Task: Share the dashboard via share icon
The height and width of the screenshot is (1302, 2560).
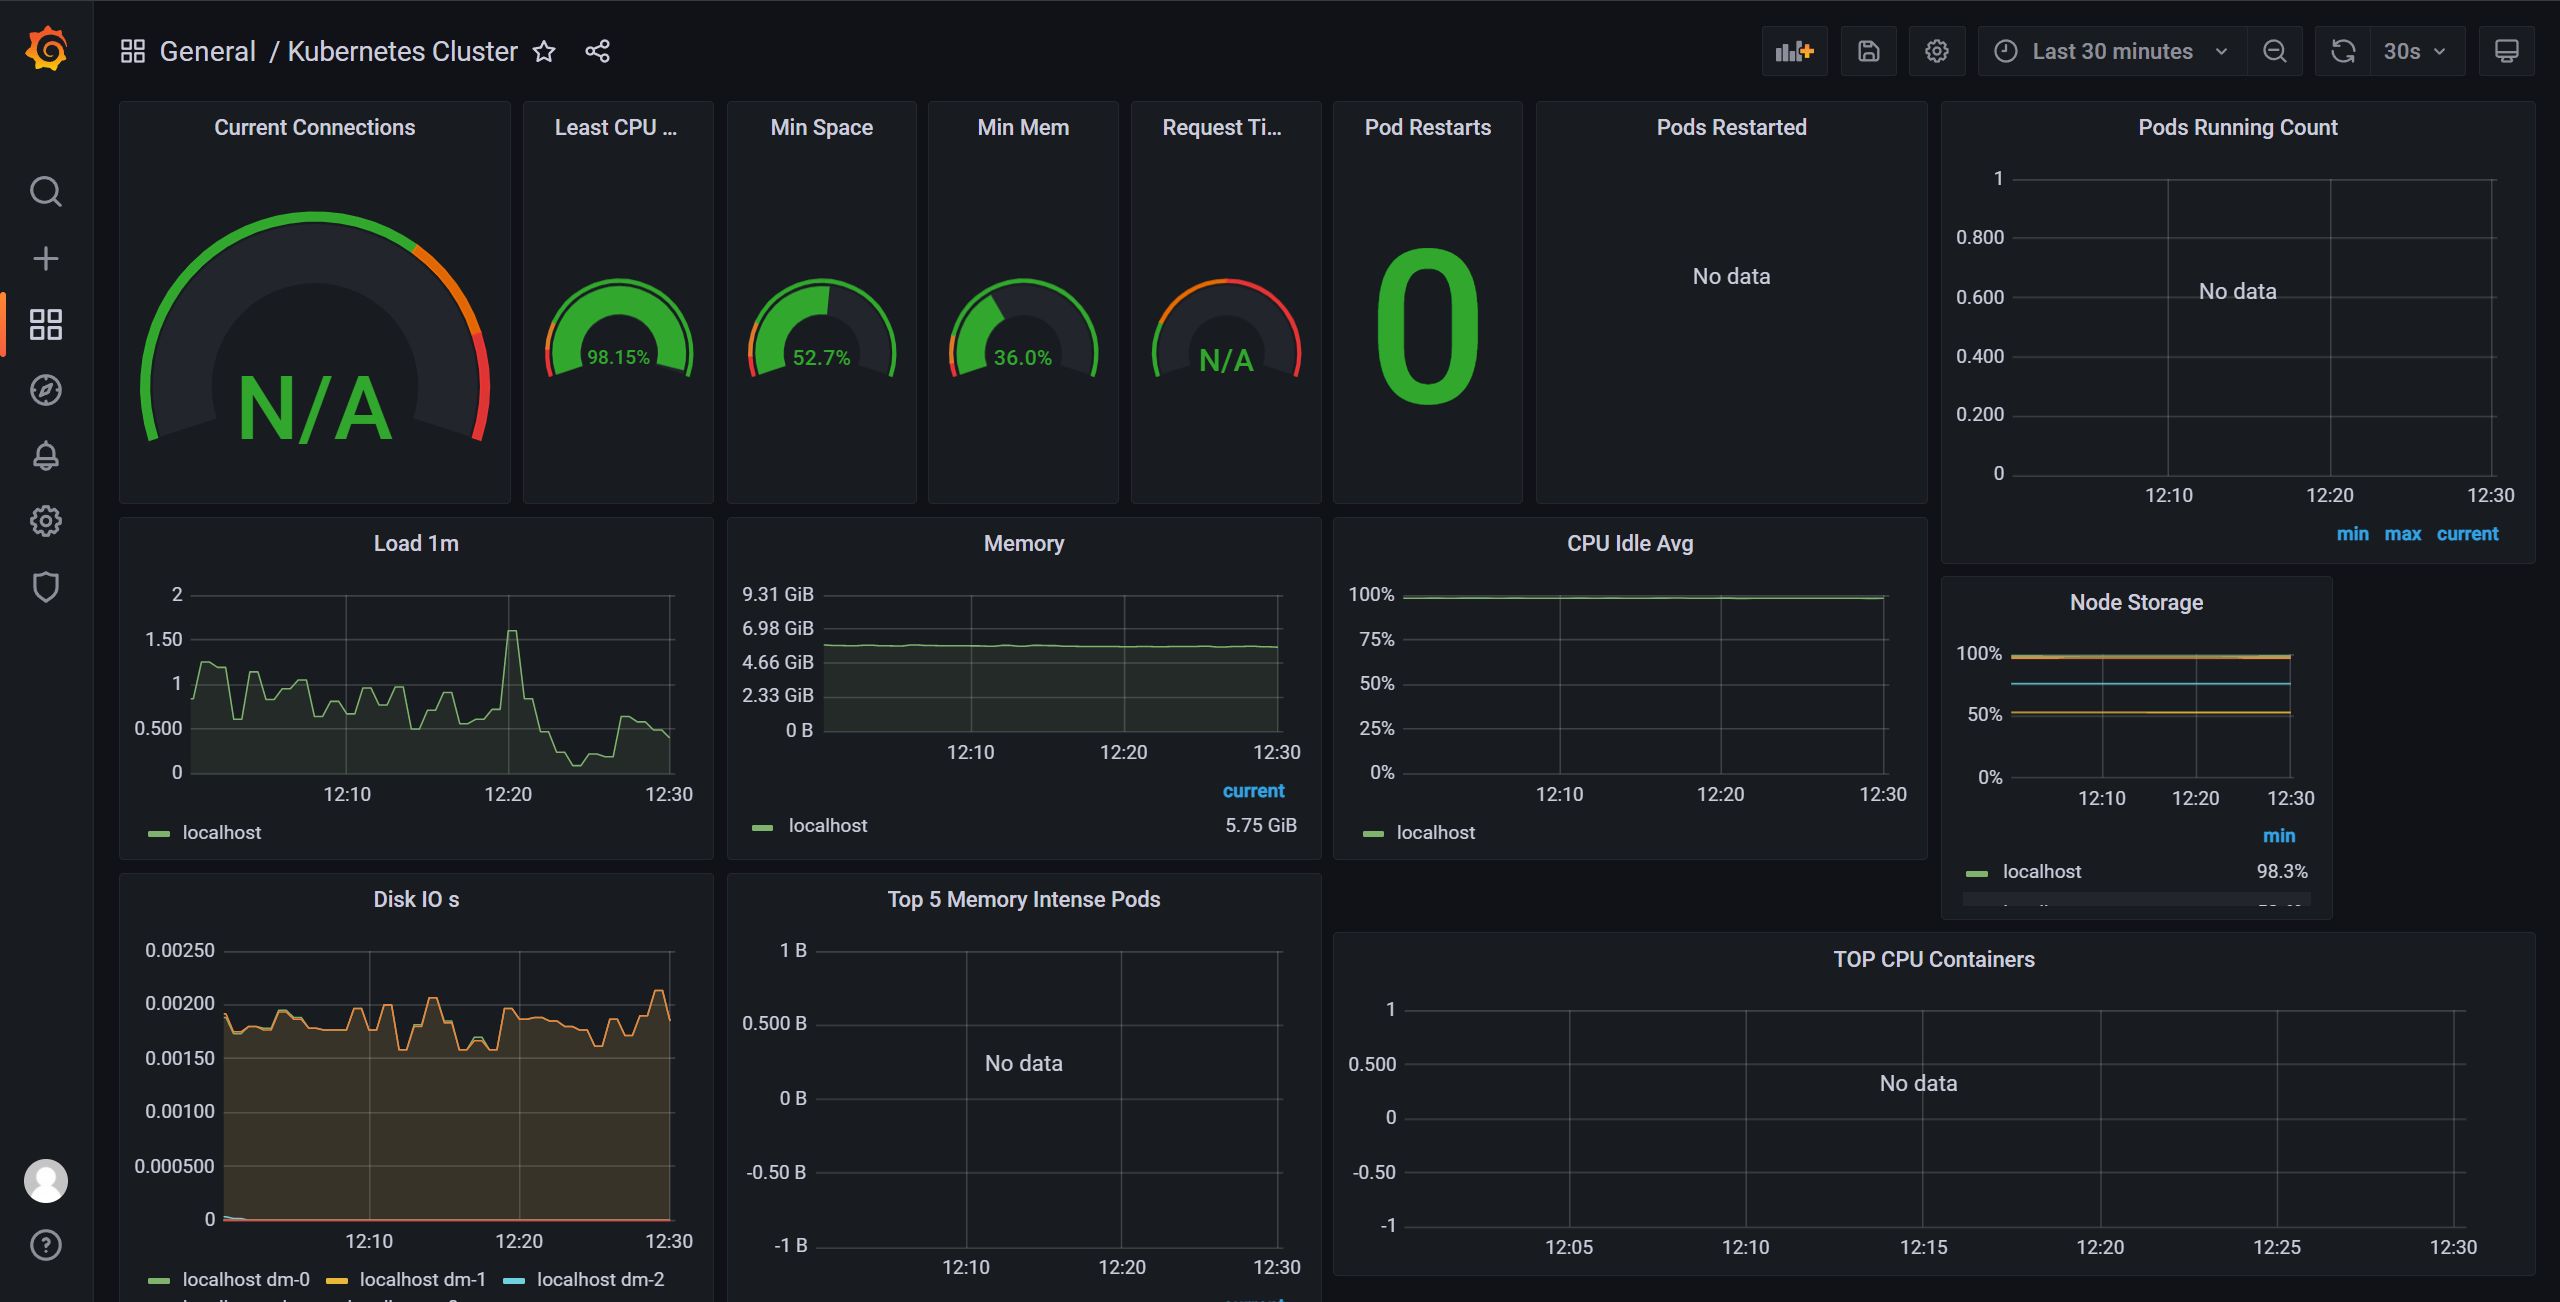Action: 598,51
